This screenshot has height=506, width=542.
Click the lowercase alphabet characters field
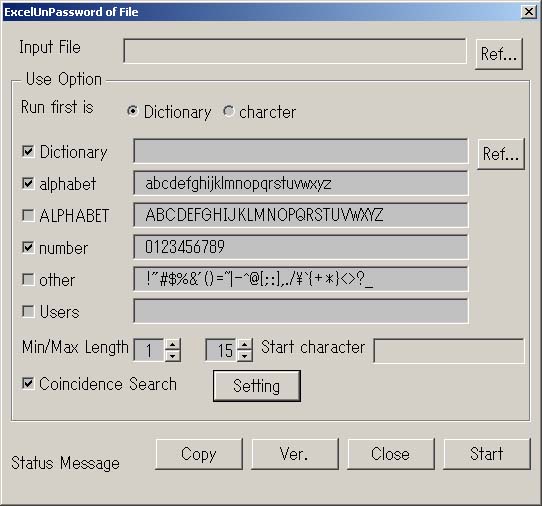[x=301, y=183]
